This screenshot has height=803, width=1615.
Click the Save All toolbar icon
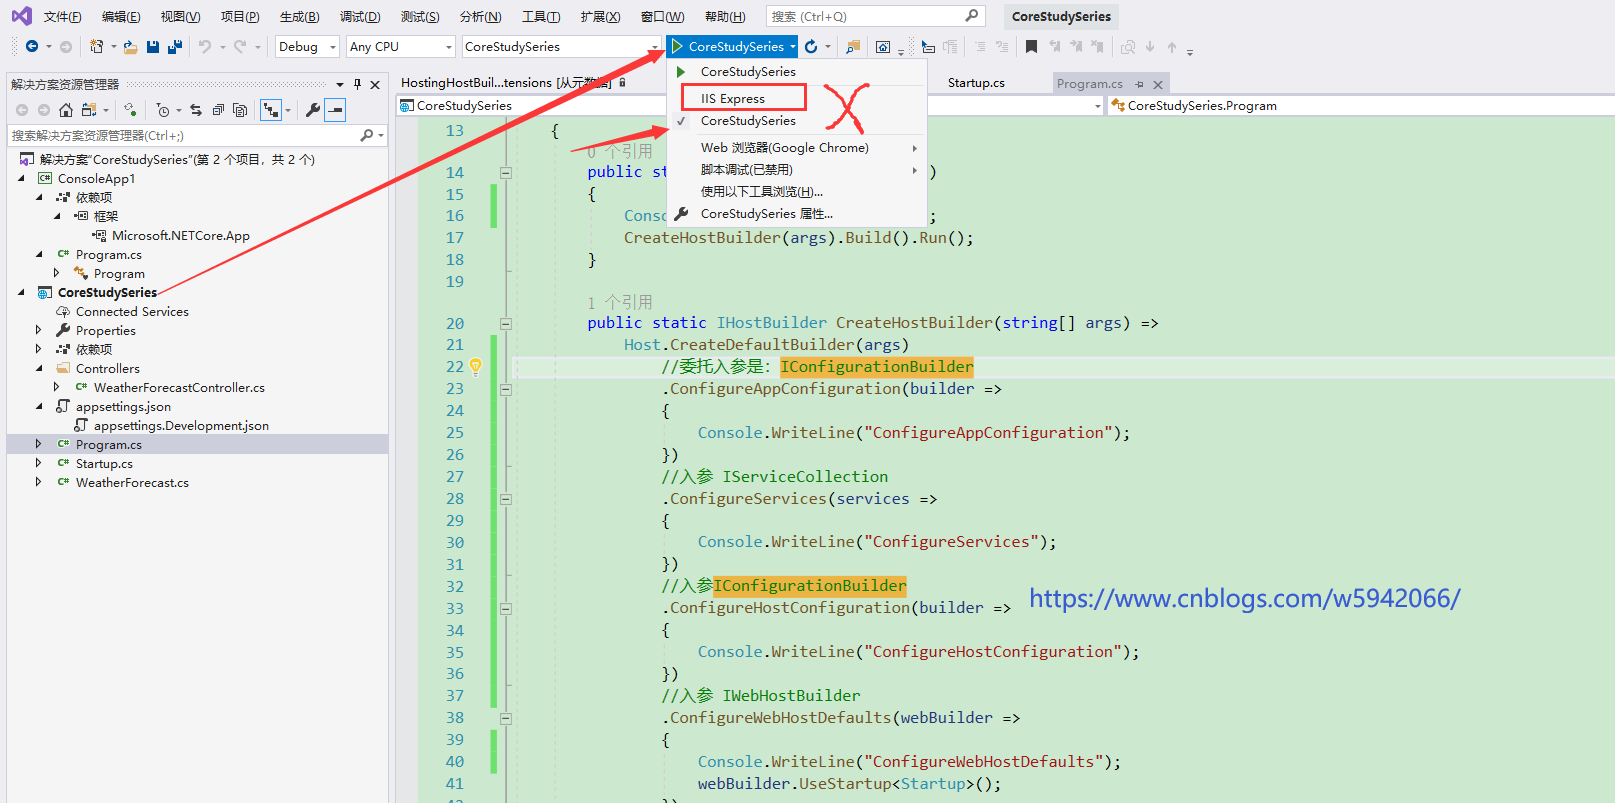(175, 47)
